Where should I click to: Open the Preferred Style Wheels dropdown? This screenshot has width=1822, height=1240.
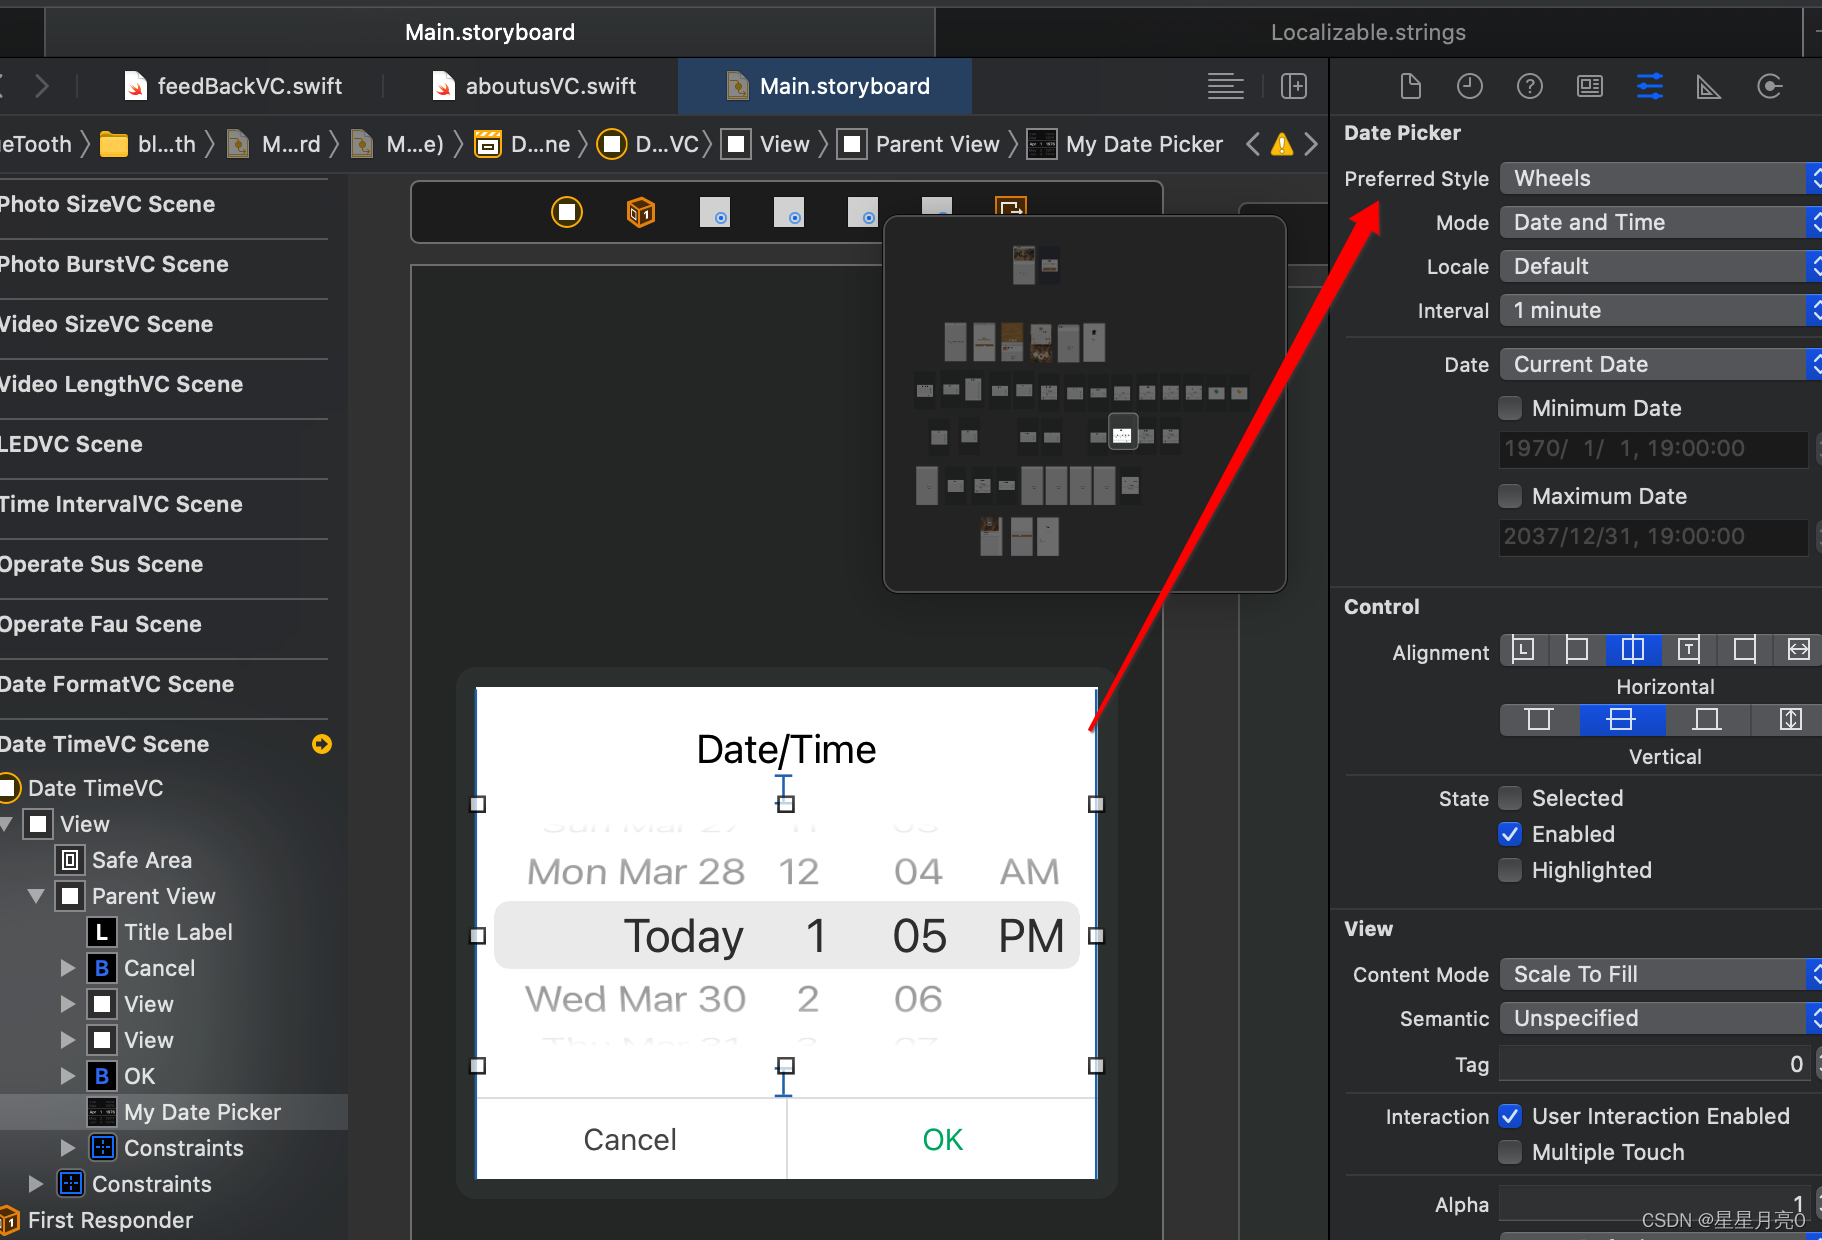1660,178
